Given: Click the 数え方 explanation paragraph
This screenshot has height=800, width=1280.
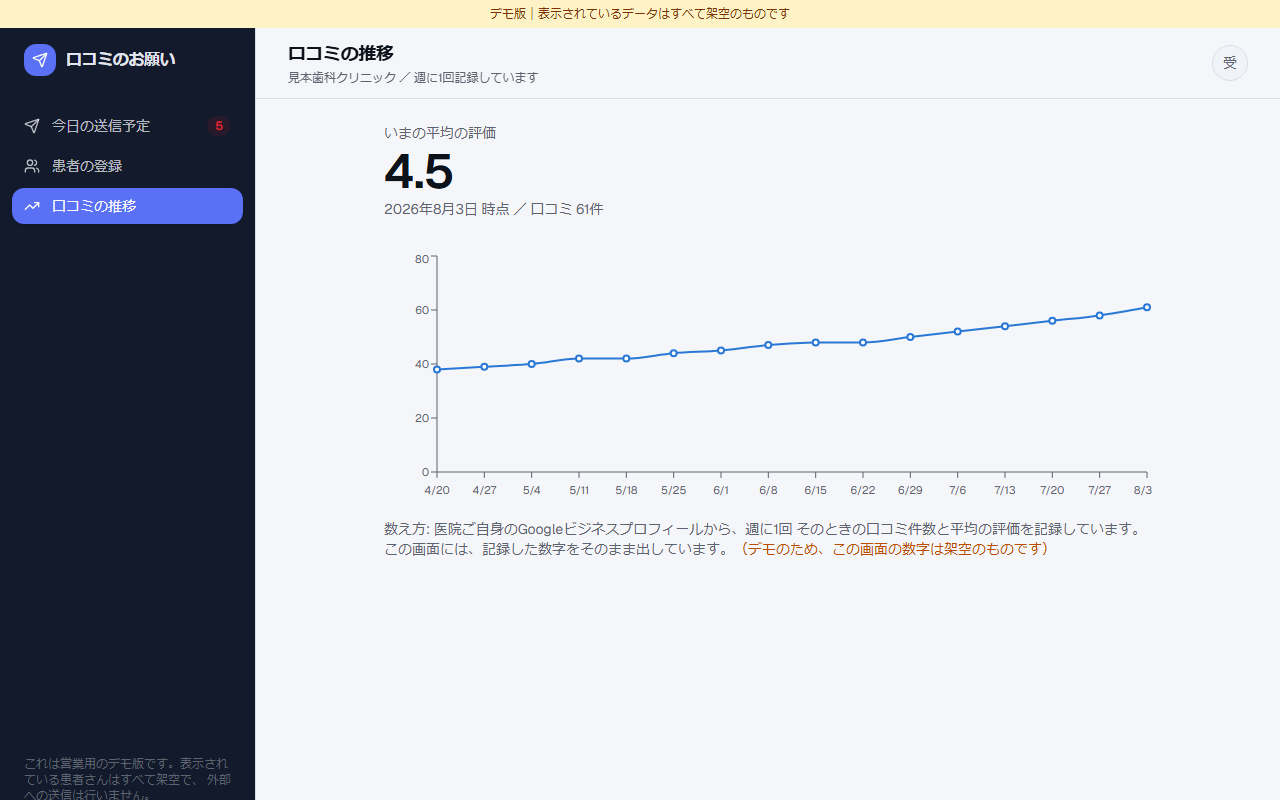Looking at the screenshot, I should 763,539.
